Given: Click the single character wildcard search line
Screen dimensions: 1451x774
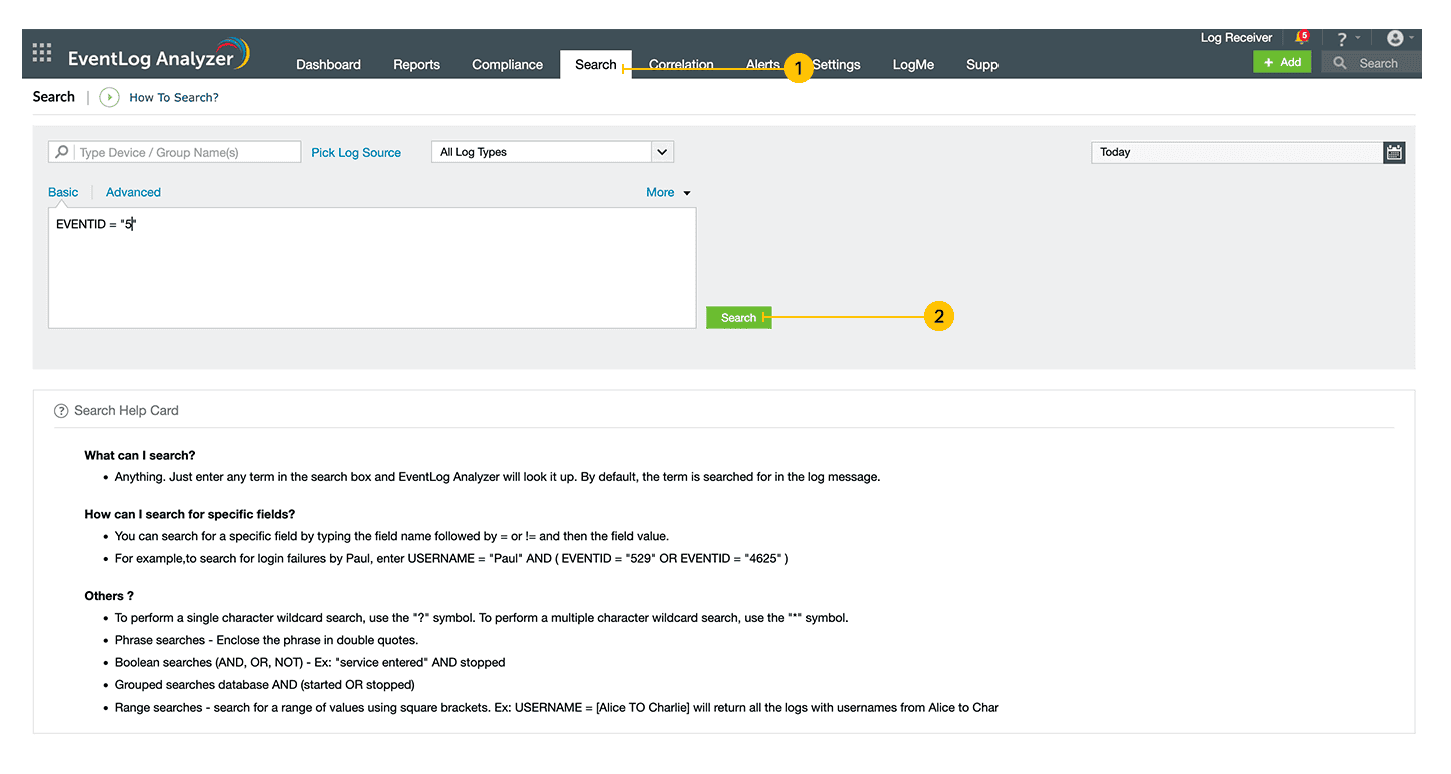Looking at the screenshot, I should pyautogui.click(x=481, y=618).
